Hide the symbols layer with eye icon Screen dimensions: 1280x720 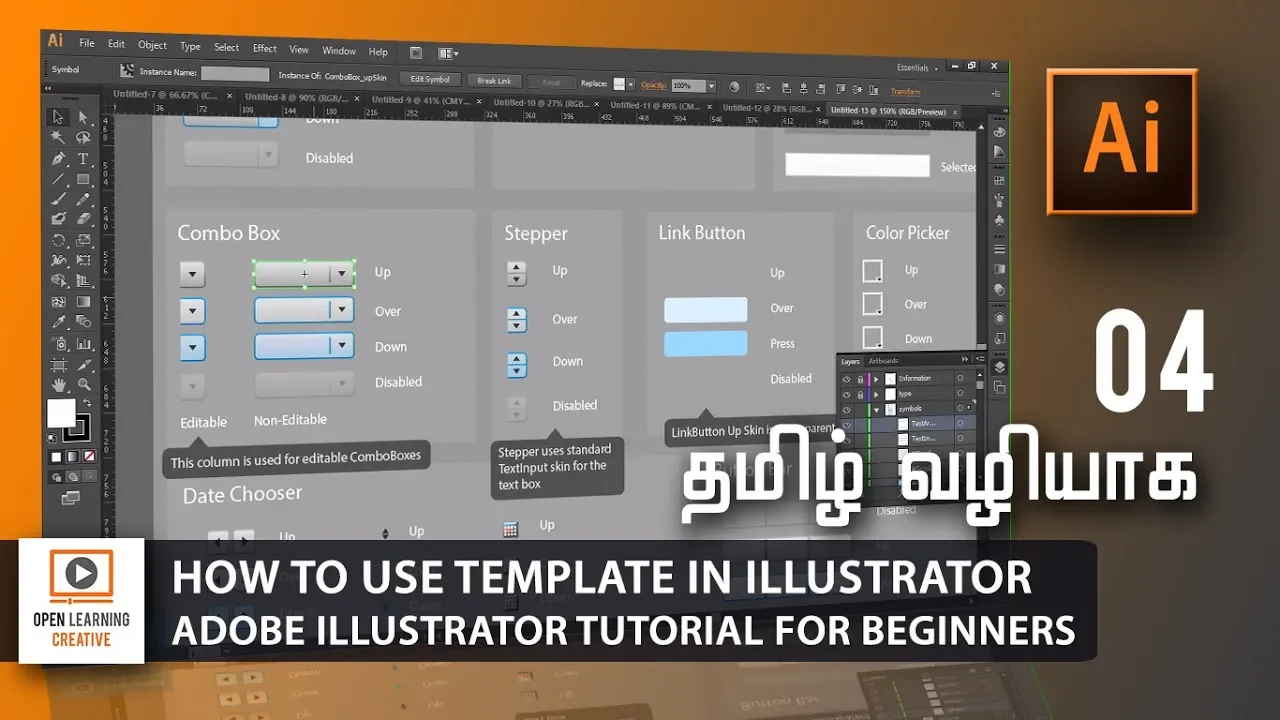[x=846, y=409]
